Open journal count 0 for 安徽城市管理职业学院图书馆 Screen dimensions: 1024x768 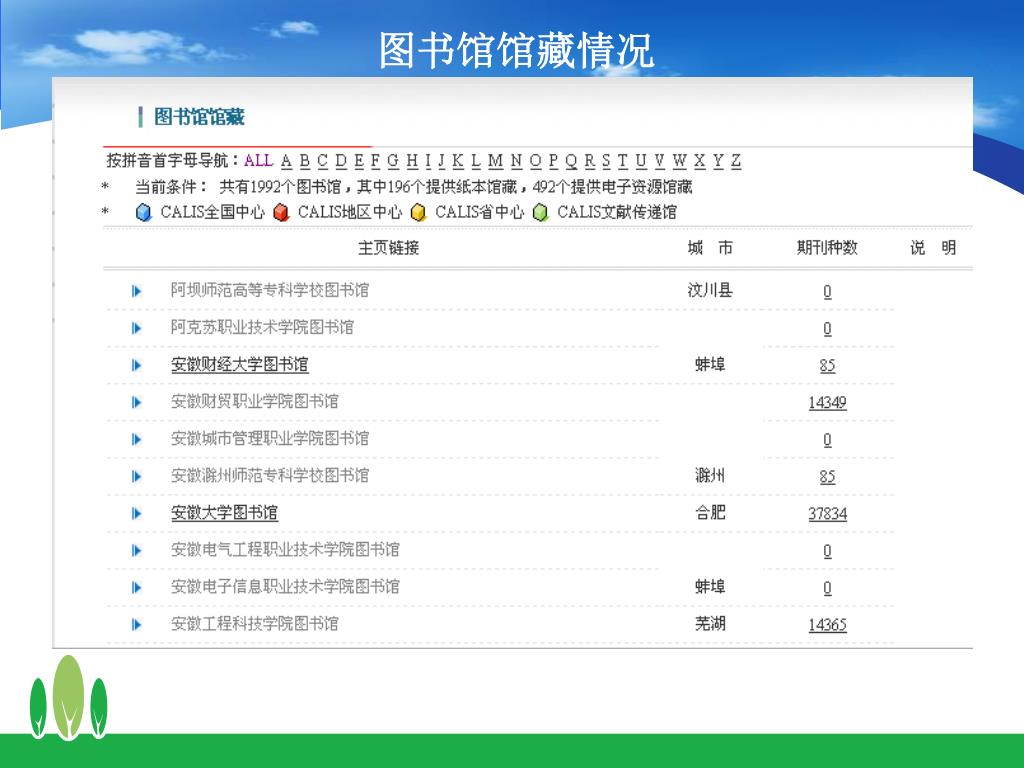(x=827, y=440)
